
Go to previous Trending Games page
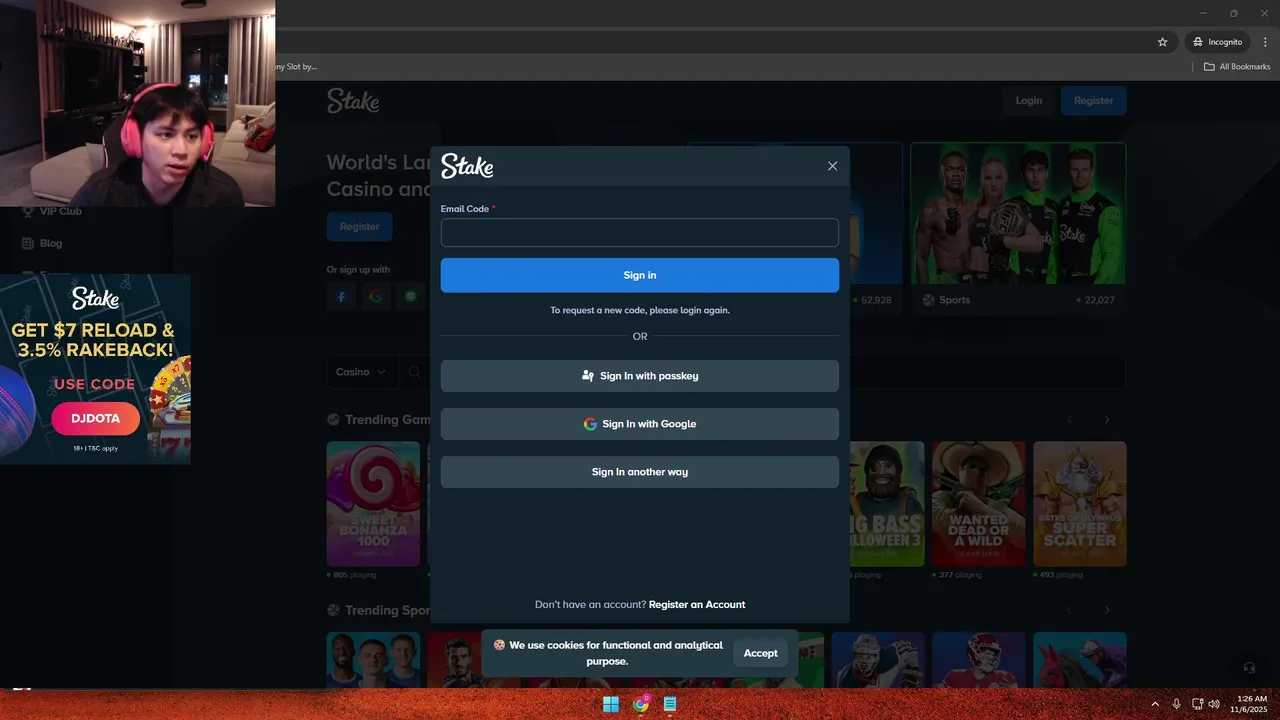1069,420
